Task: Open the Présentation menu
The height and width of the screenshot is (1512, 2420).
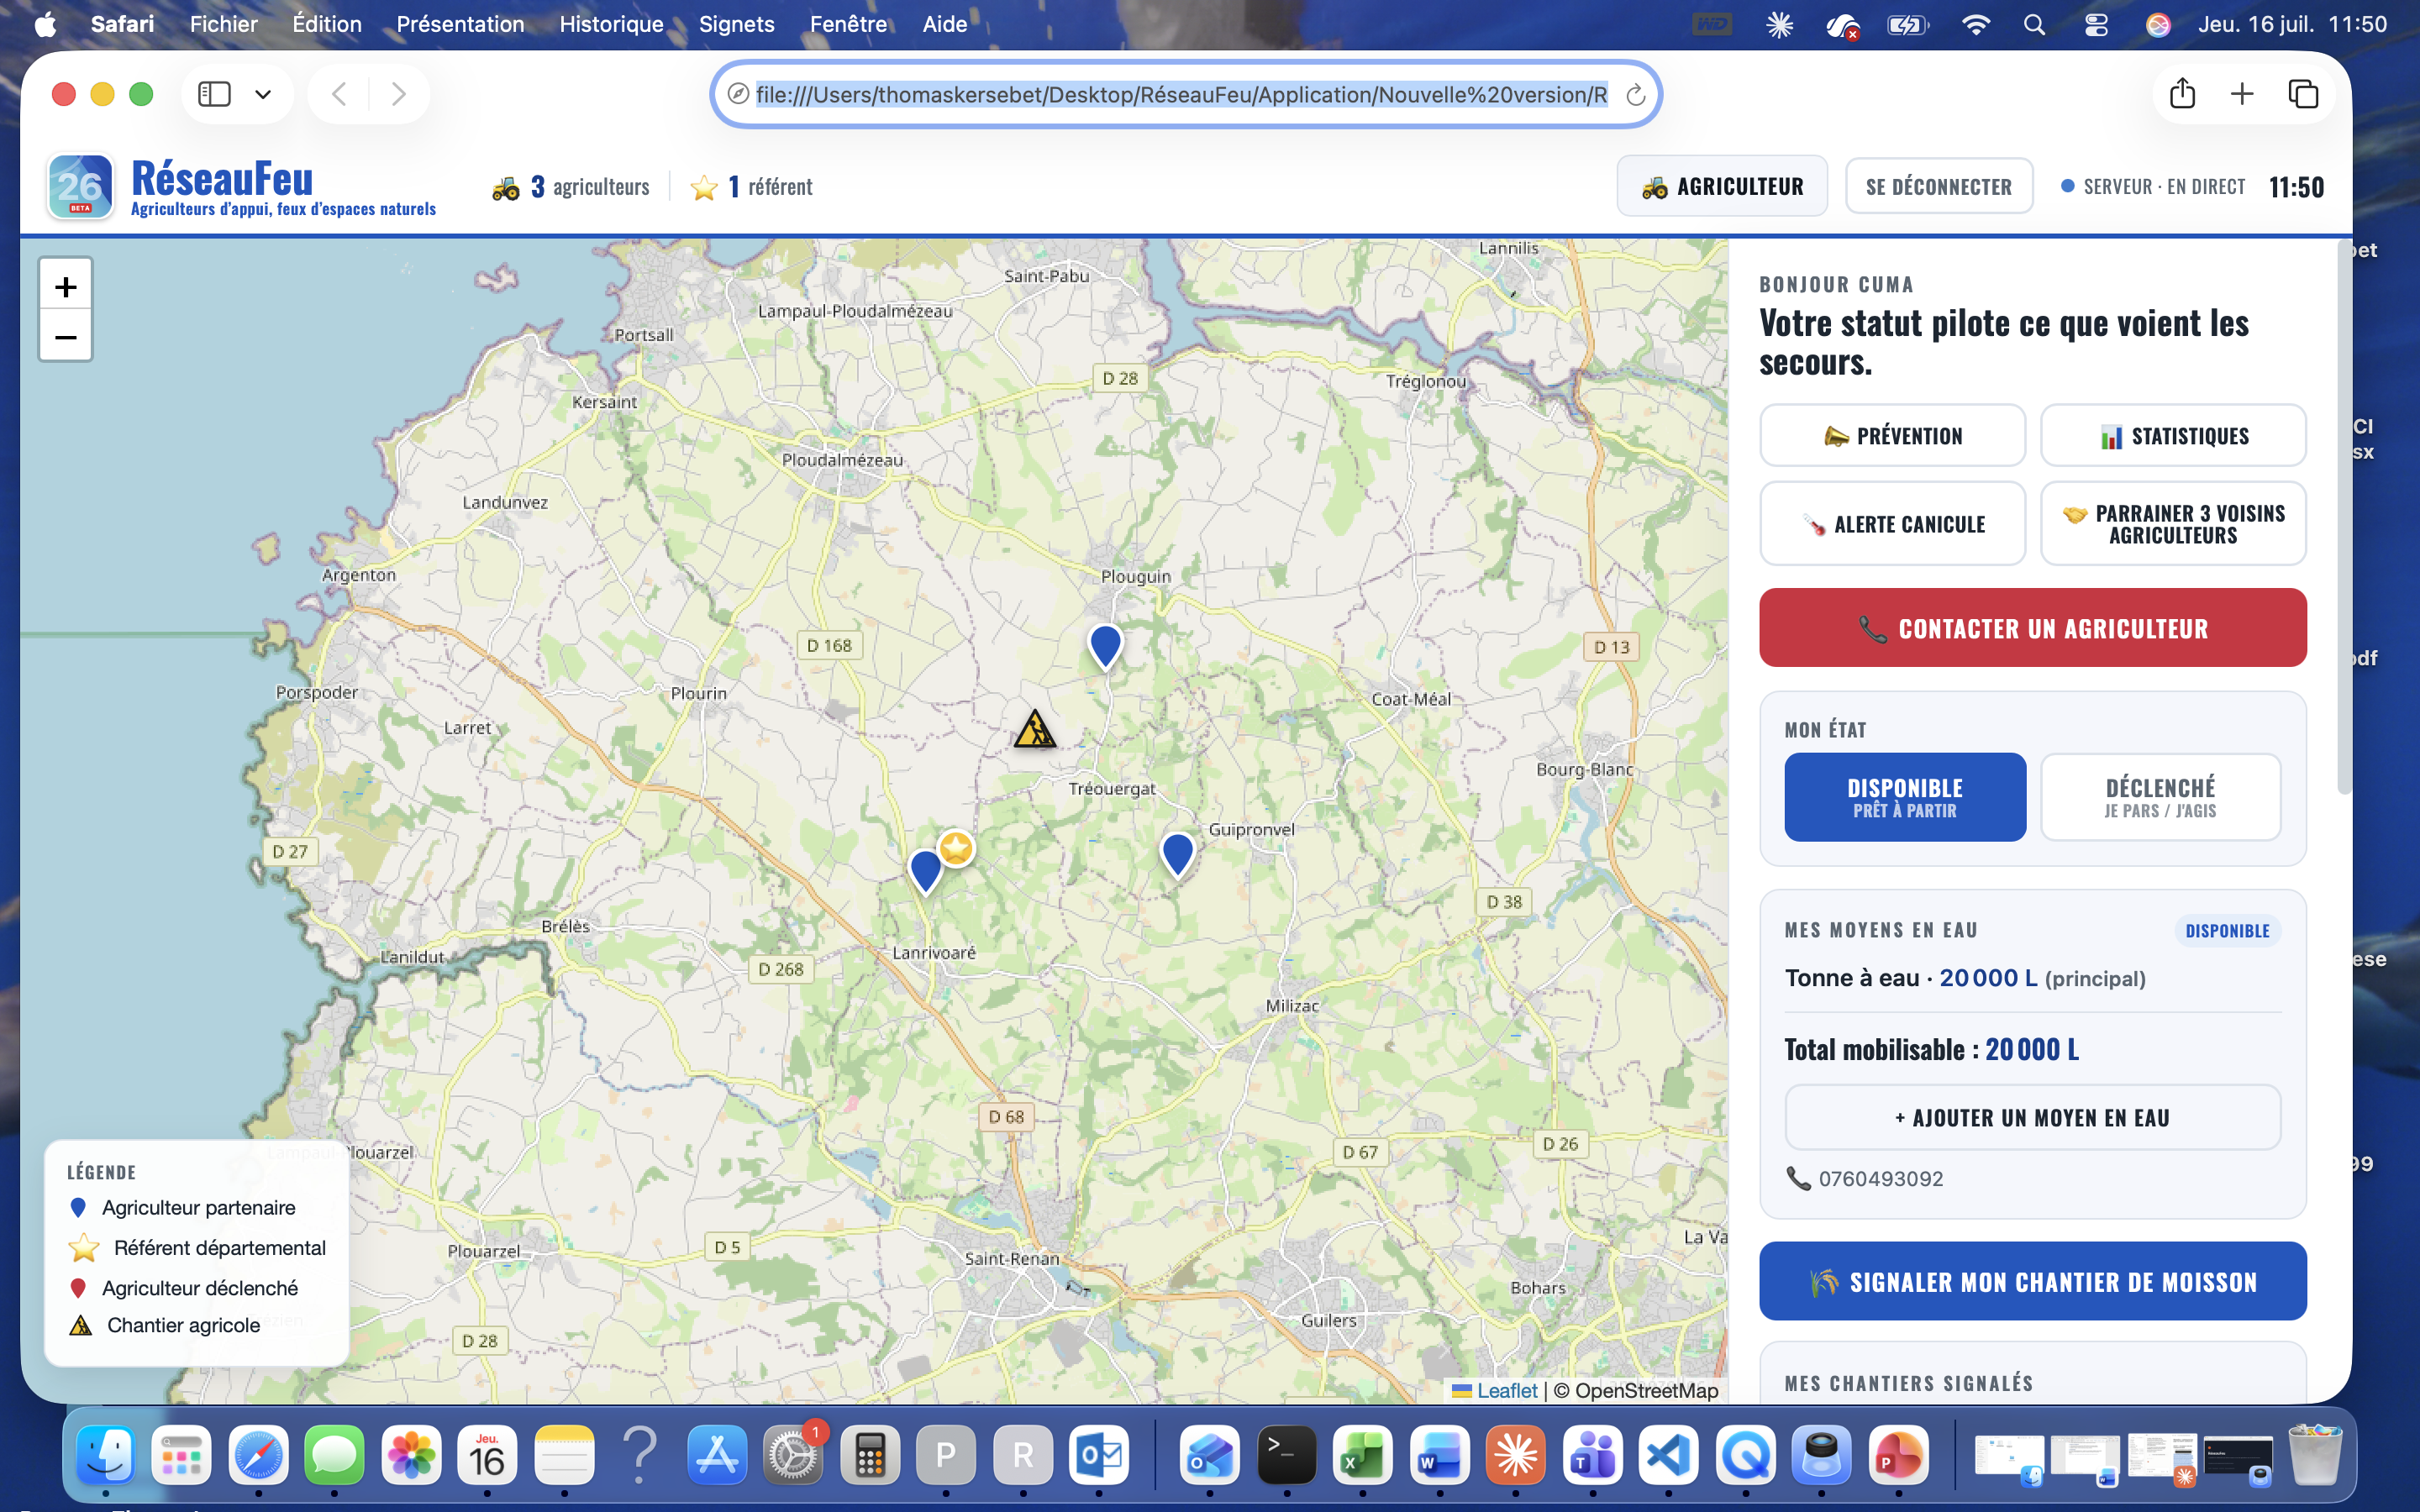Action: click(x=460, y=24)
